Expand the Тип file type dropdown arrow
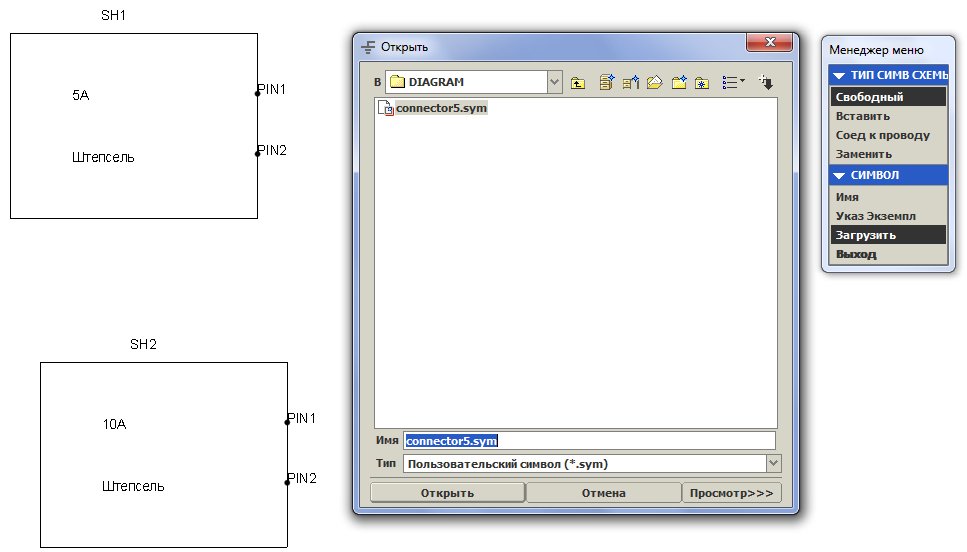This screenshot has width=967, height=552. coord(773,463)
